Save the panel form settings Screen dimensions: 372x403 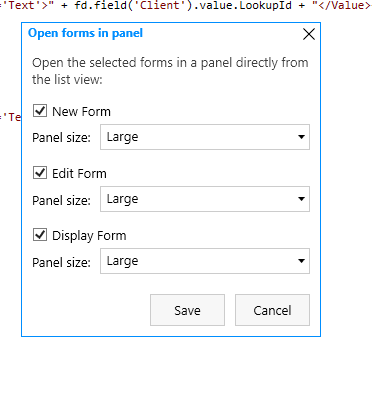187,310
